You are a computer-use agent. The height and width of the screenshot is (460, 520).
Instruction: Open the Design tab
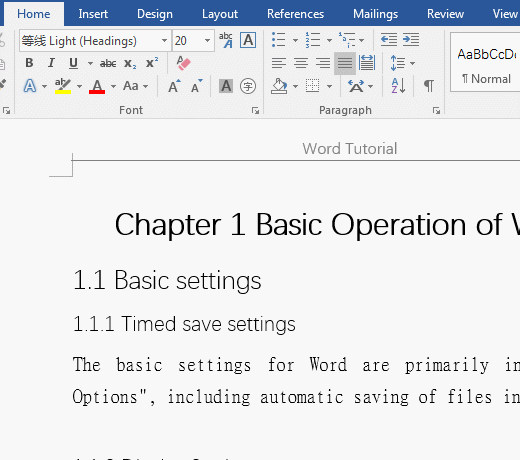(155, 14)
